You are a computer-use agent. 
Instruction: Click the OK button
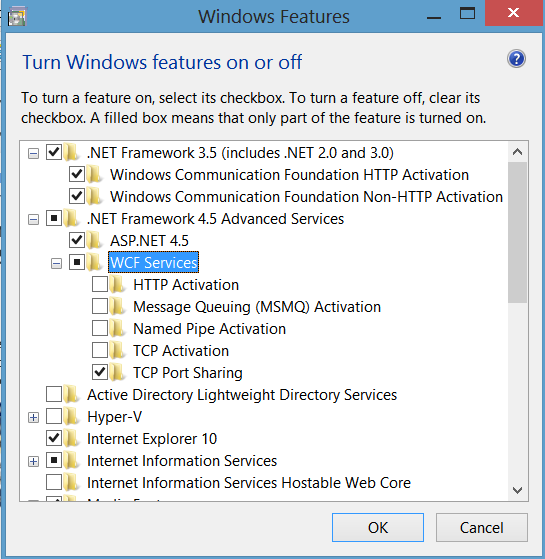[x=378, y=528]
